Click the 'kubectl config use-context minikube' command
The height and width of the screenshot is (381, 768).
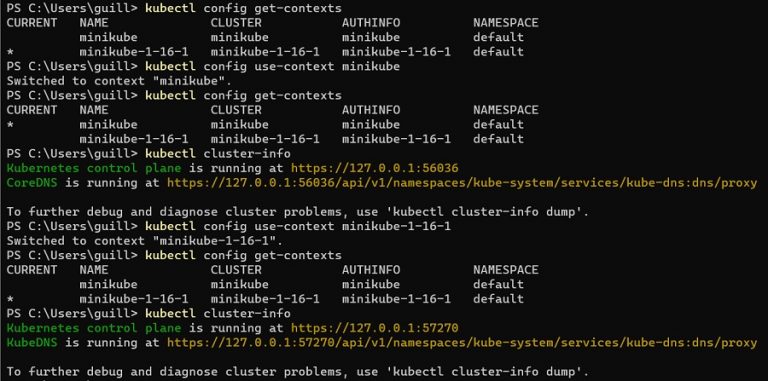pyautogui.click(x=272, y=67)
